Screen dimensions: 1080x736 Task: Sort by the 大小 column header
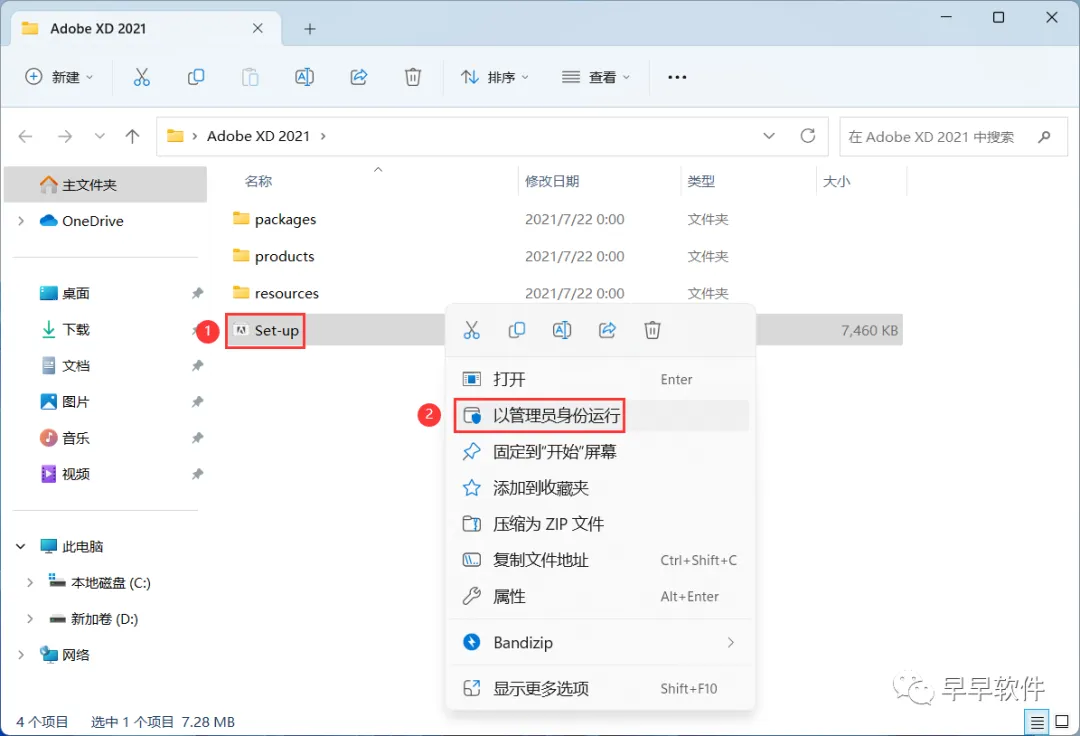[x=836, y=182]
